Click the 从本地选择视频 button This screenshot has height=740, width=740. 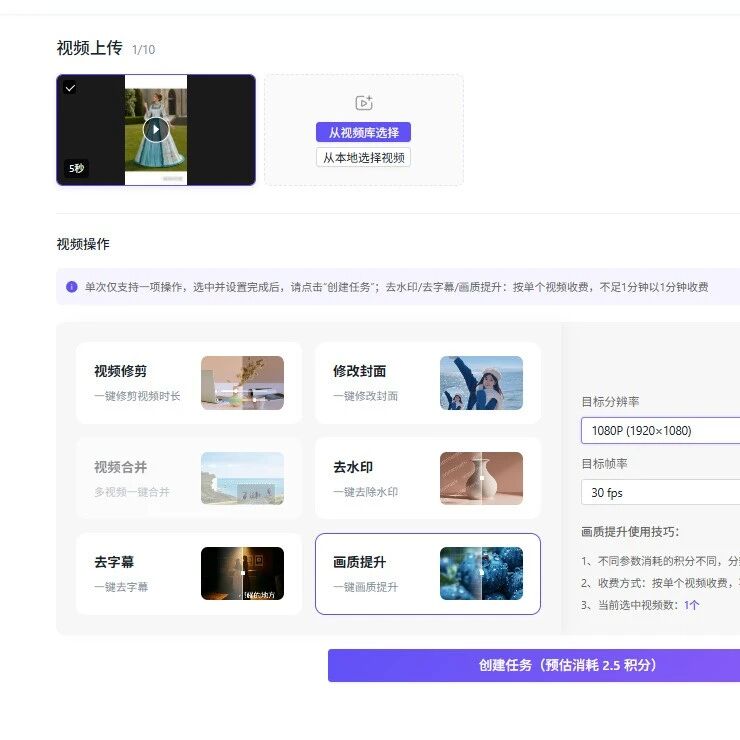(363, 158)
